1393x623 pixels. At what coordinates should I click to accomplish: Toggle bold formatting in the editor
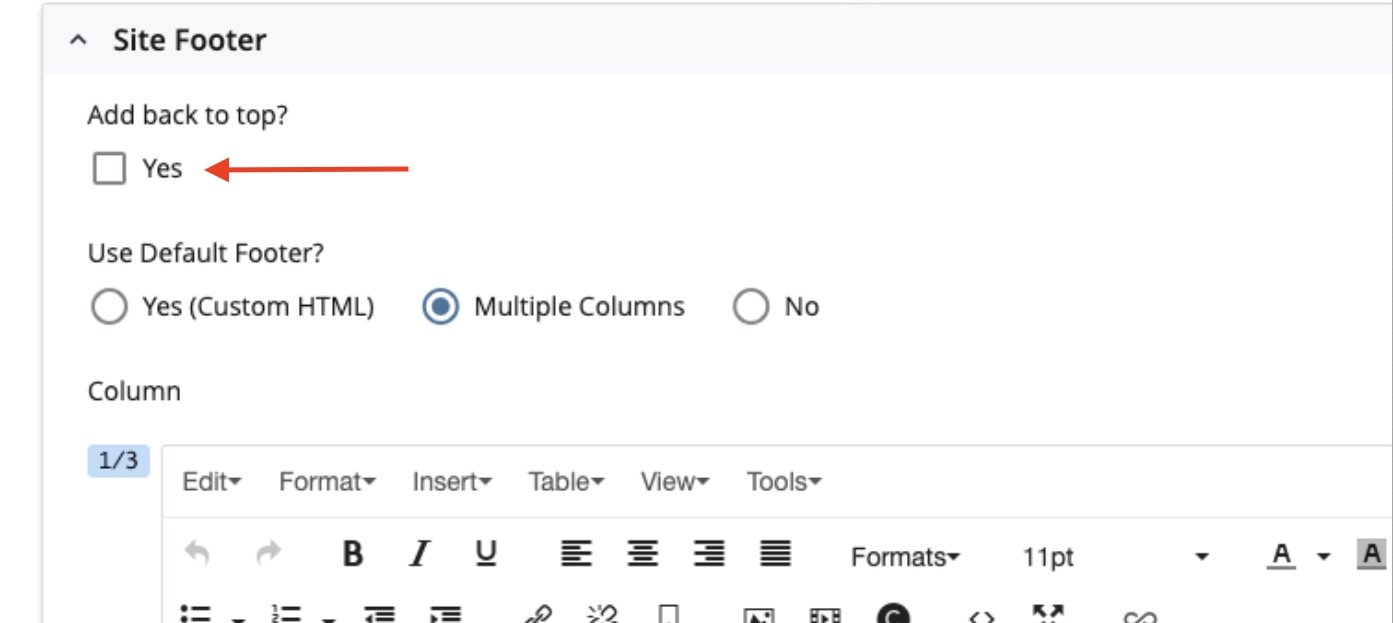coord(353,550)
